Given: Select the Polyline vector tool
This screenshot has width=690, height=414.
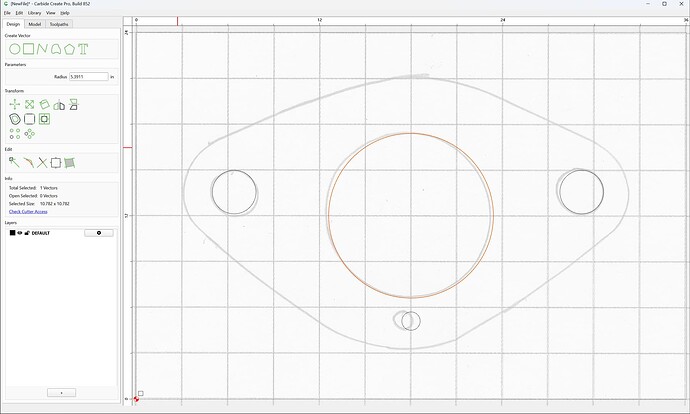Looking at the screenshot, I should pos(42,49).
